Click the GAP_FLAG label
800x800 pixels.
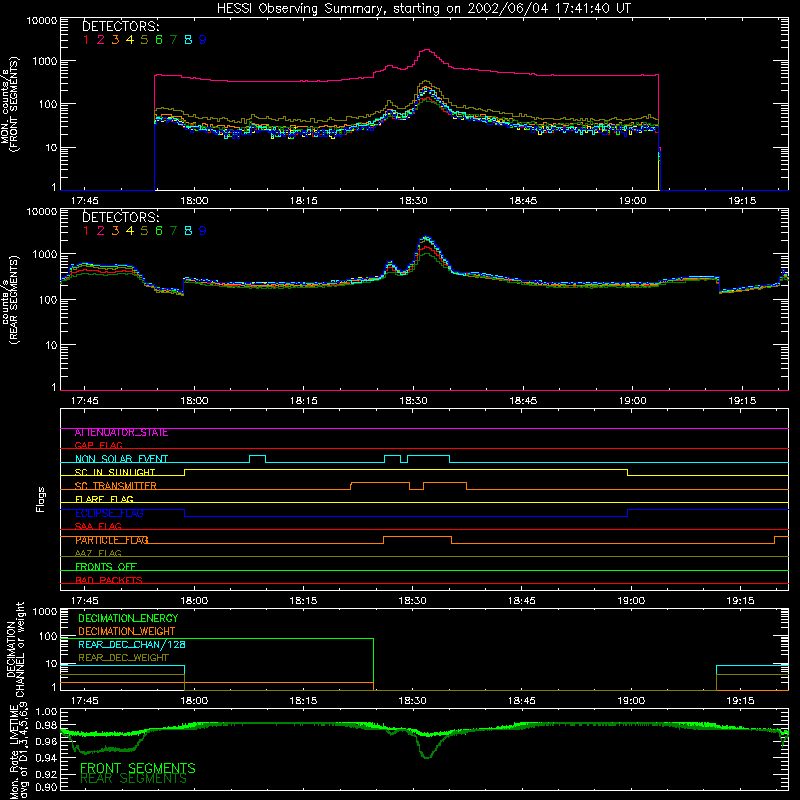[98, 445]
